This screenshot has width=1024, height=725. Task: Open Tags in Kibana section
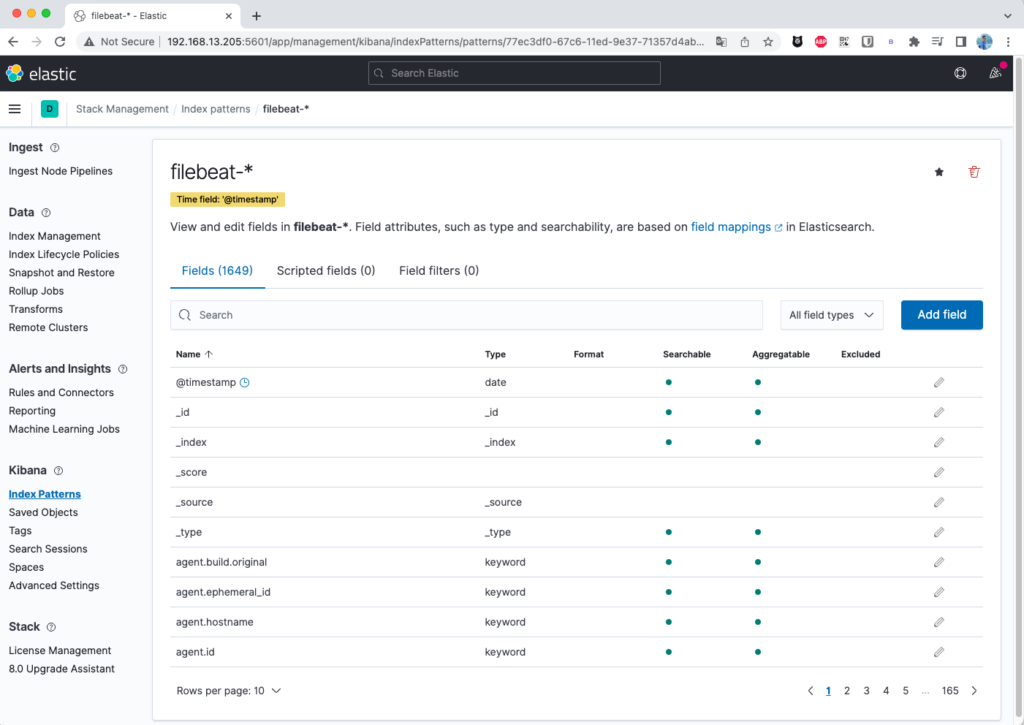pos(20,531)
